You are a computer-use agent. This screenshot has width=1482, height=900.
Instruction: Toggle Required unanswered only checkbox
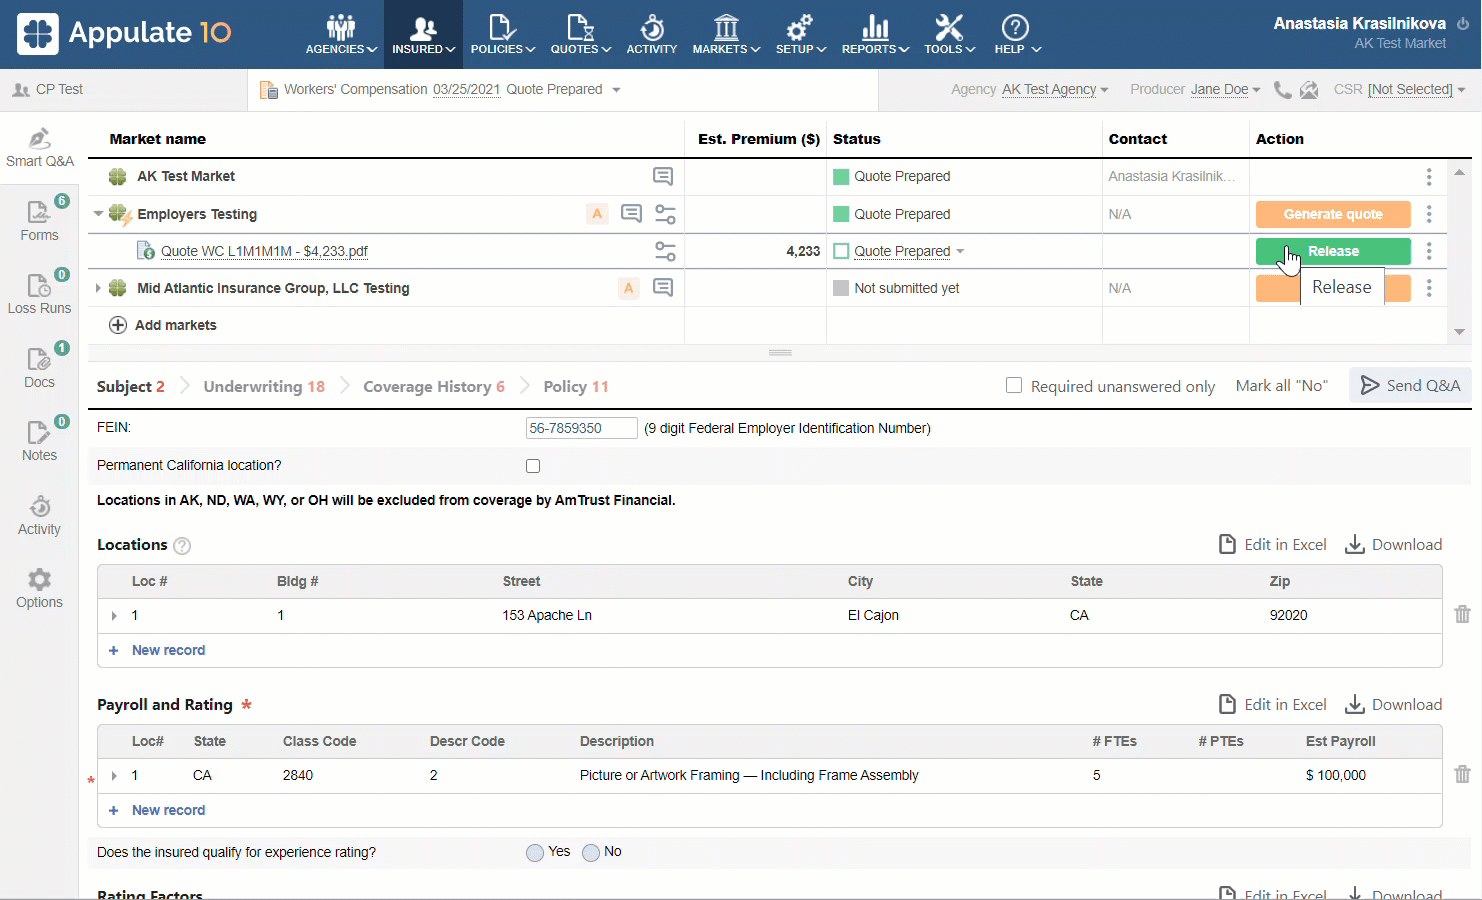(1014, 385)
